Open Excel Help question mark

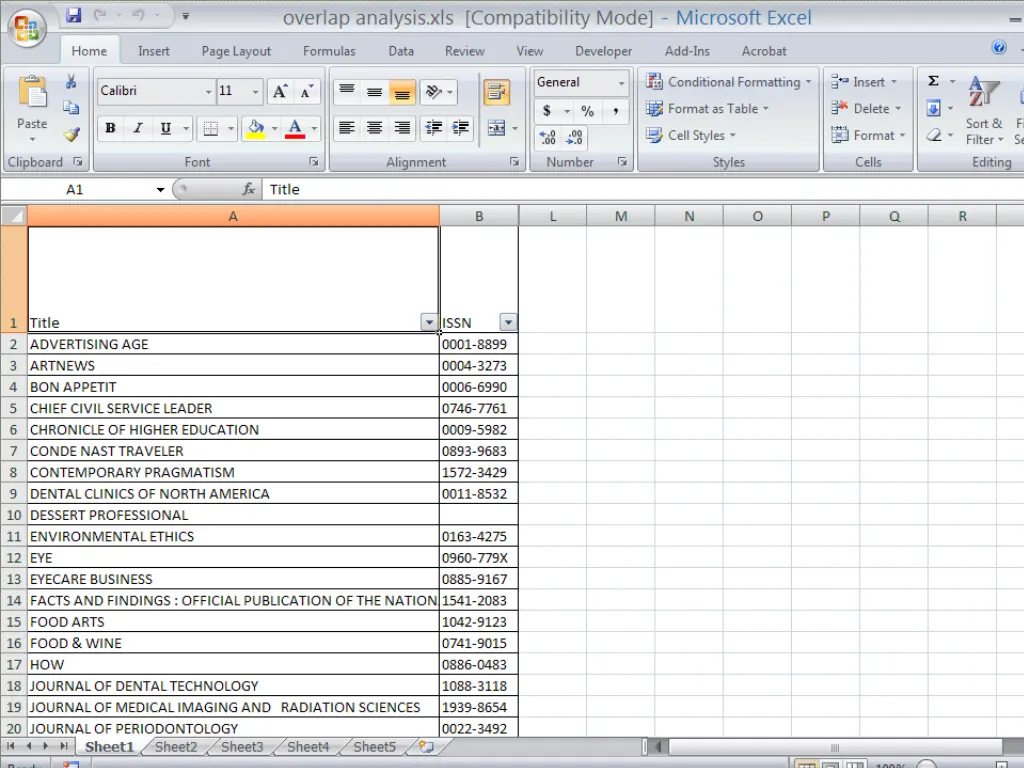coord(999,47)
